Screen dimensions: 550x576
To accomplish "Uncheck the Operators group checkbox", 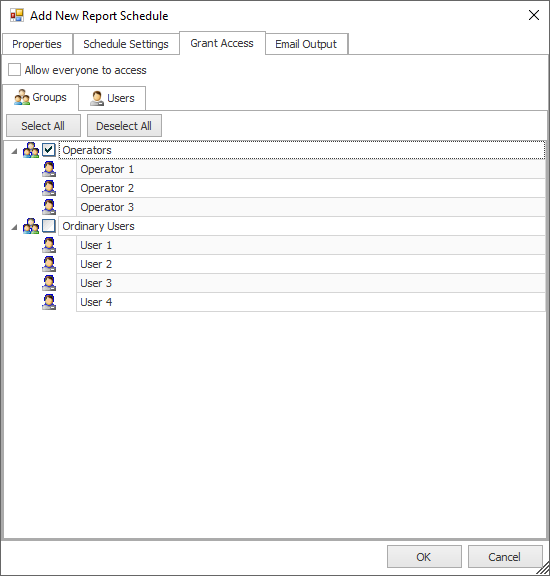I will [x=49, y=150].
